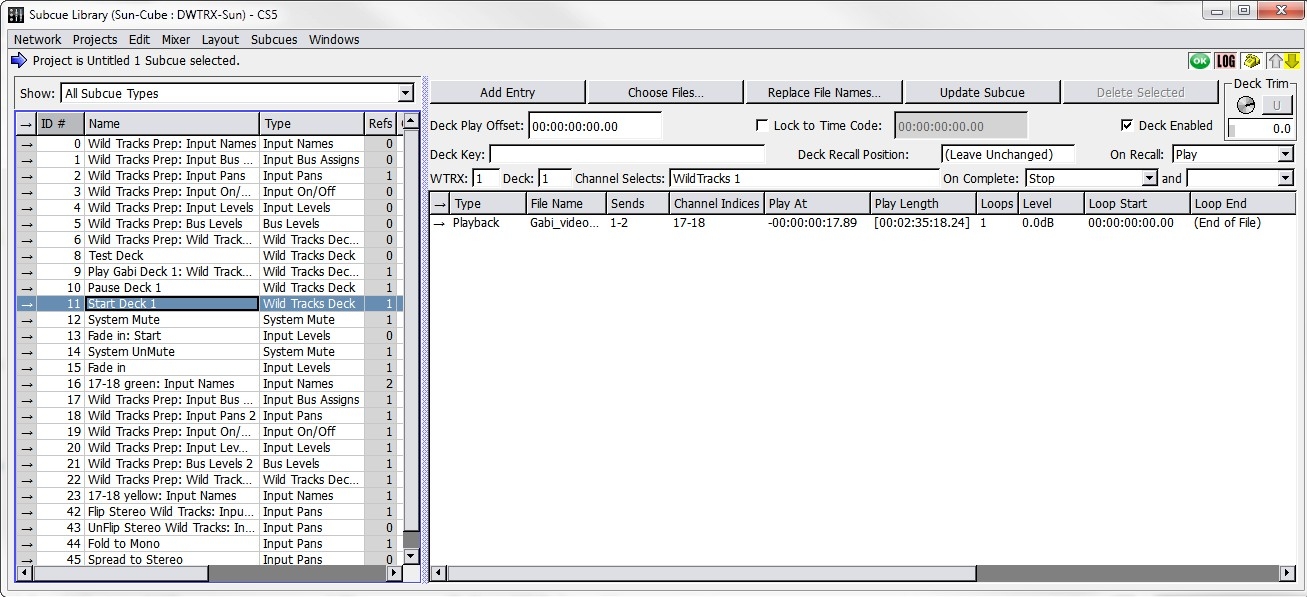The height and width of the screenshot is (597, 1307).
Task: Click the yellow down arrow icon
Action: [1291, 61]
